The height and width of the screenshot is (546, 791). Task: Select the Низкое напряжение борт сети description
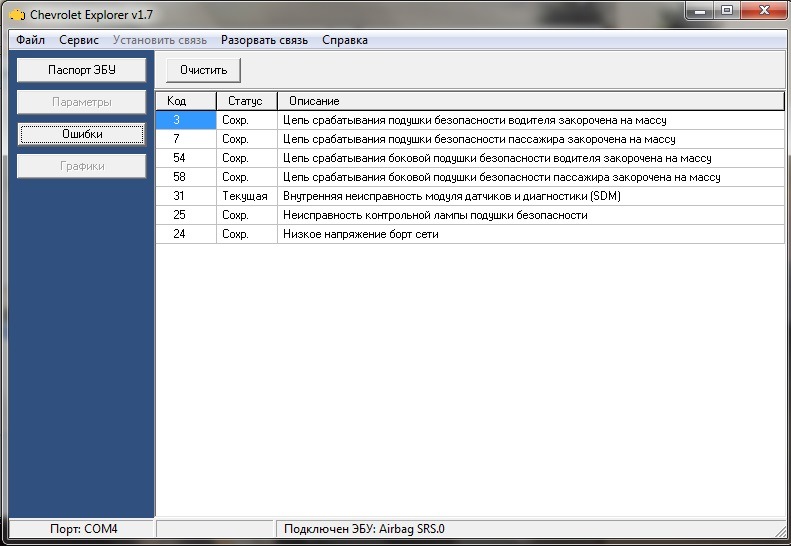point(531,234)
